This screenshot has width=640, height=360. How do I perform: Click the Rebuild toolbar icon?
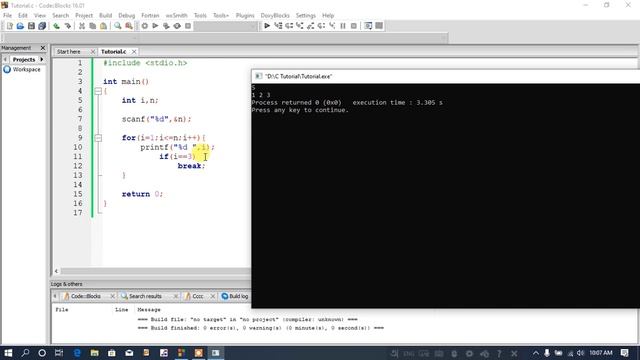177,26
